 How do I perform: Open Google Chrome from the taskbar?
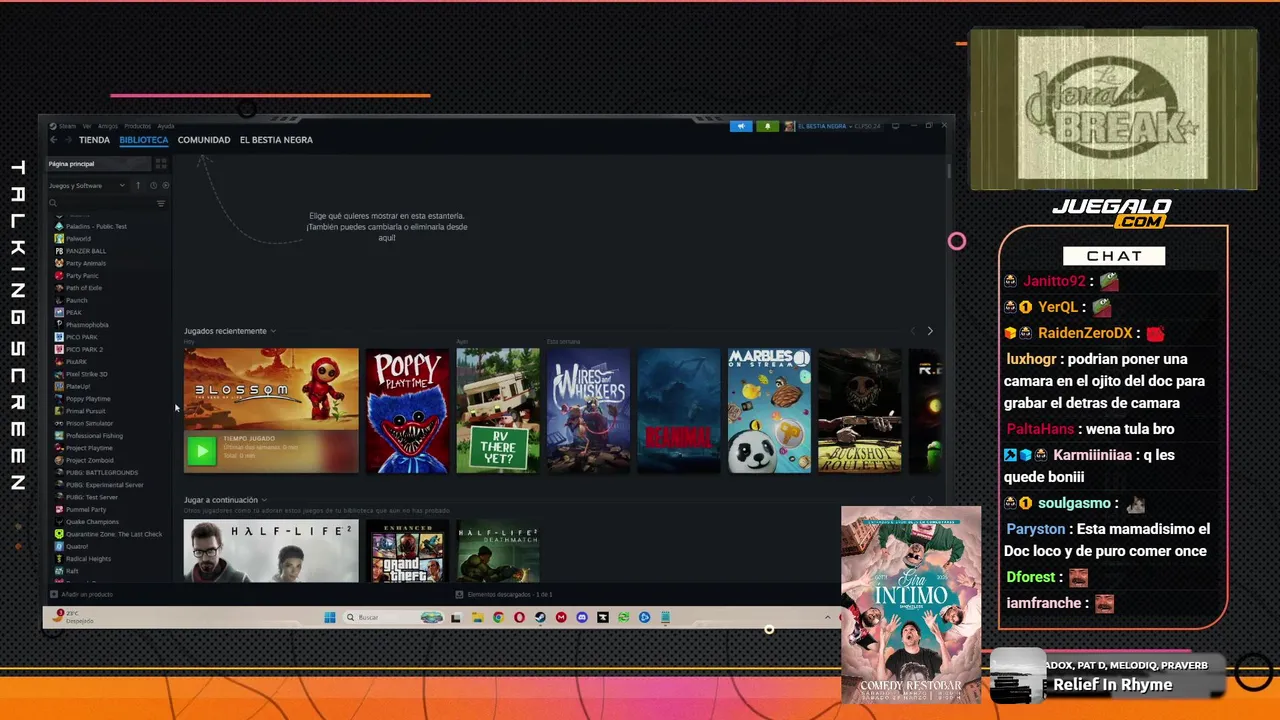pos(498,617)
